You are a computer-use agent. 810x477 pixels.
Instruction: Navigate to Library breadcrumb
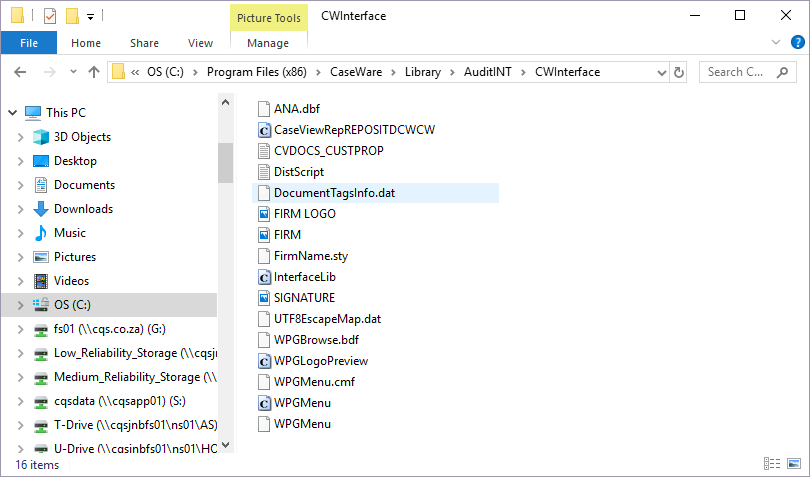[x=423, y=72]
